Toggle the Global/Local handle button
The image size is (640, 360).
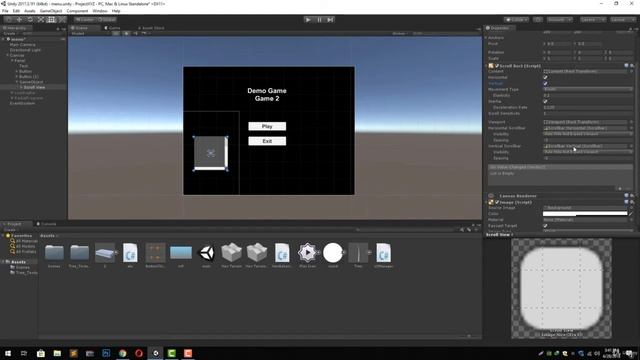pyautogui.click(x=107, y=19)
